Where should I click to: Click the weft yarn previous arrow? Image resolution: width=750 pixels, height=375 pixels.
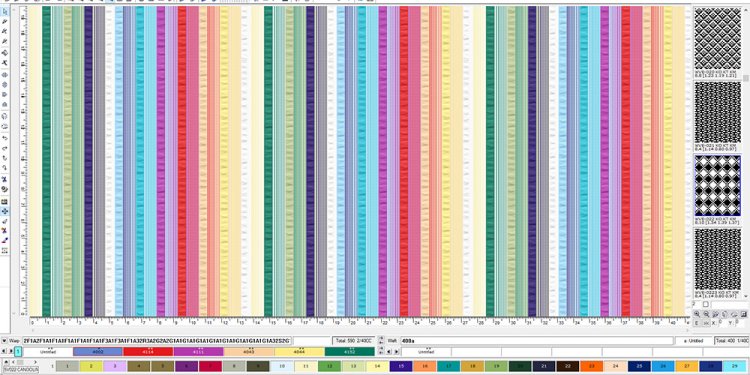(389, 352)
